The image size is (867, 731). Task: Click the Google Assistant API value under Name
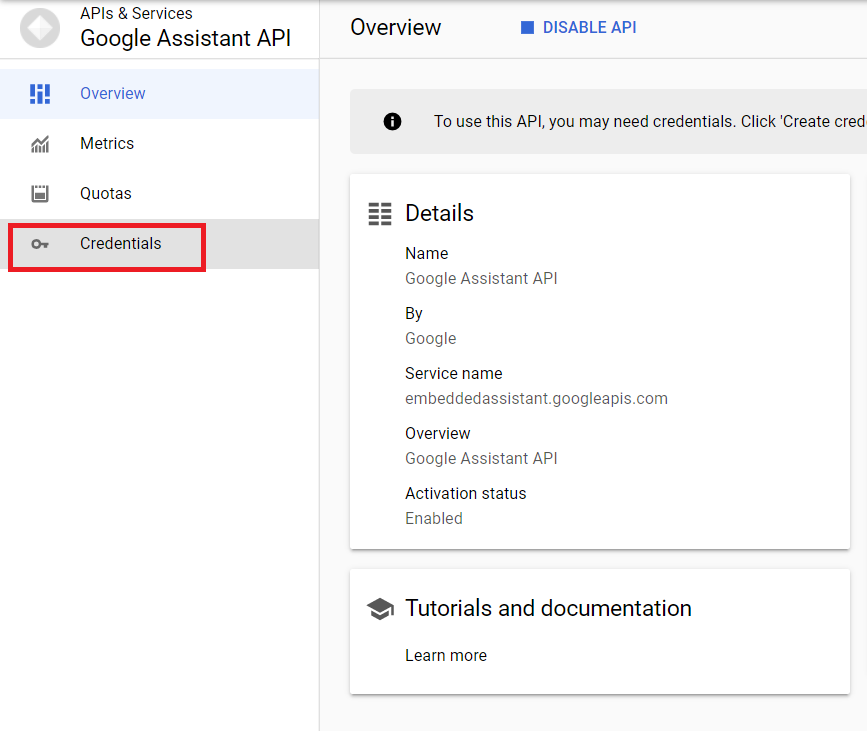click(x=481, y=278)
